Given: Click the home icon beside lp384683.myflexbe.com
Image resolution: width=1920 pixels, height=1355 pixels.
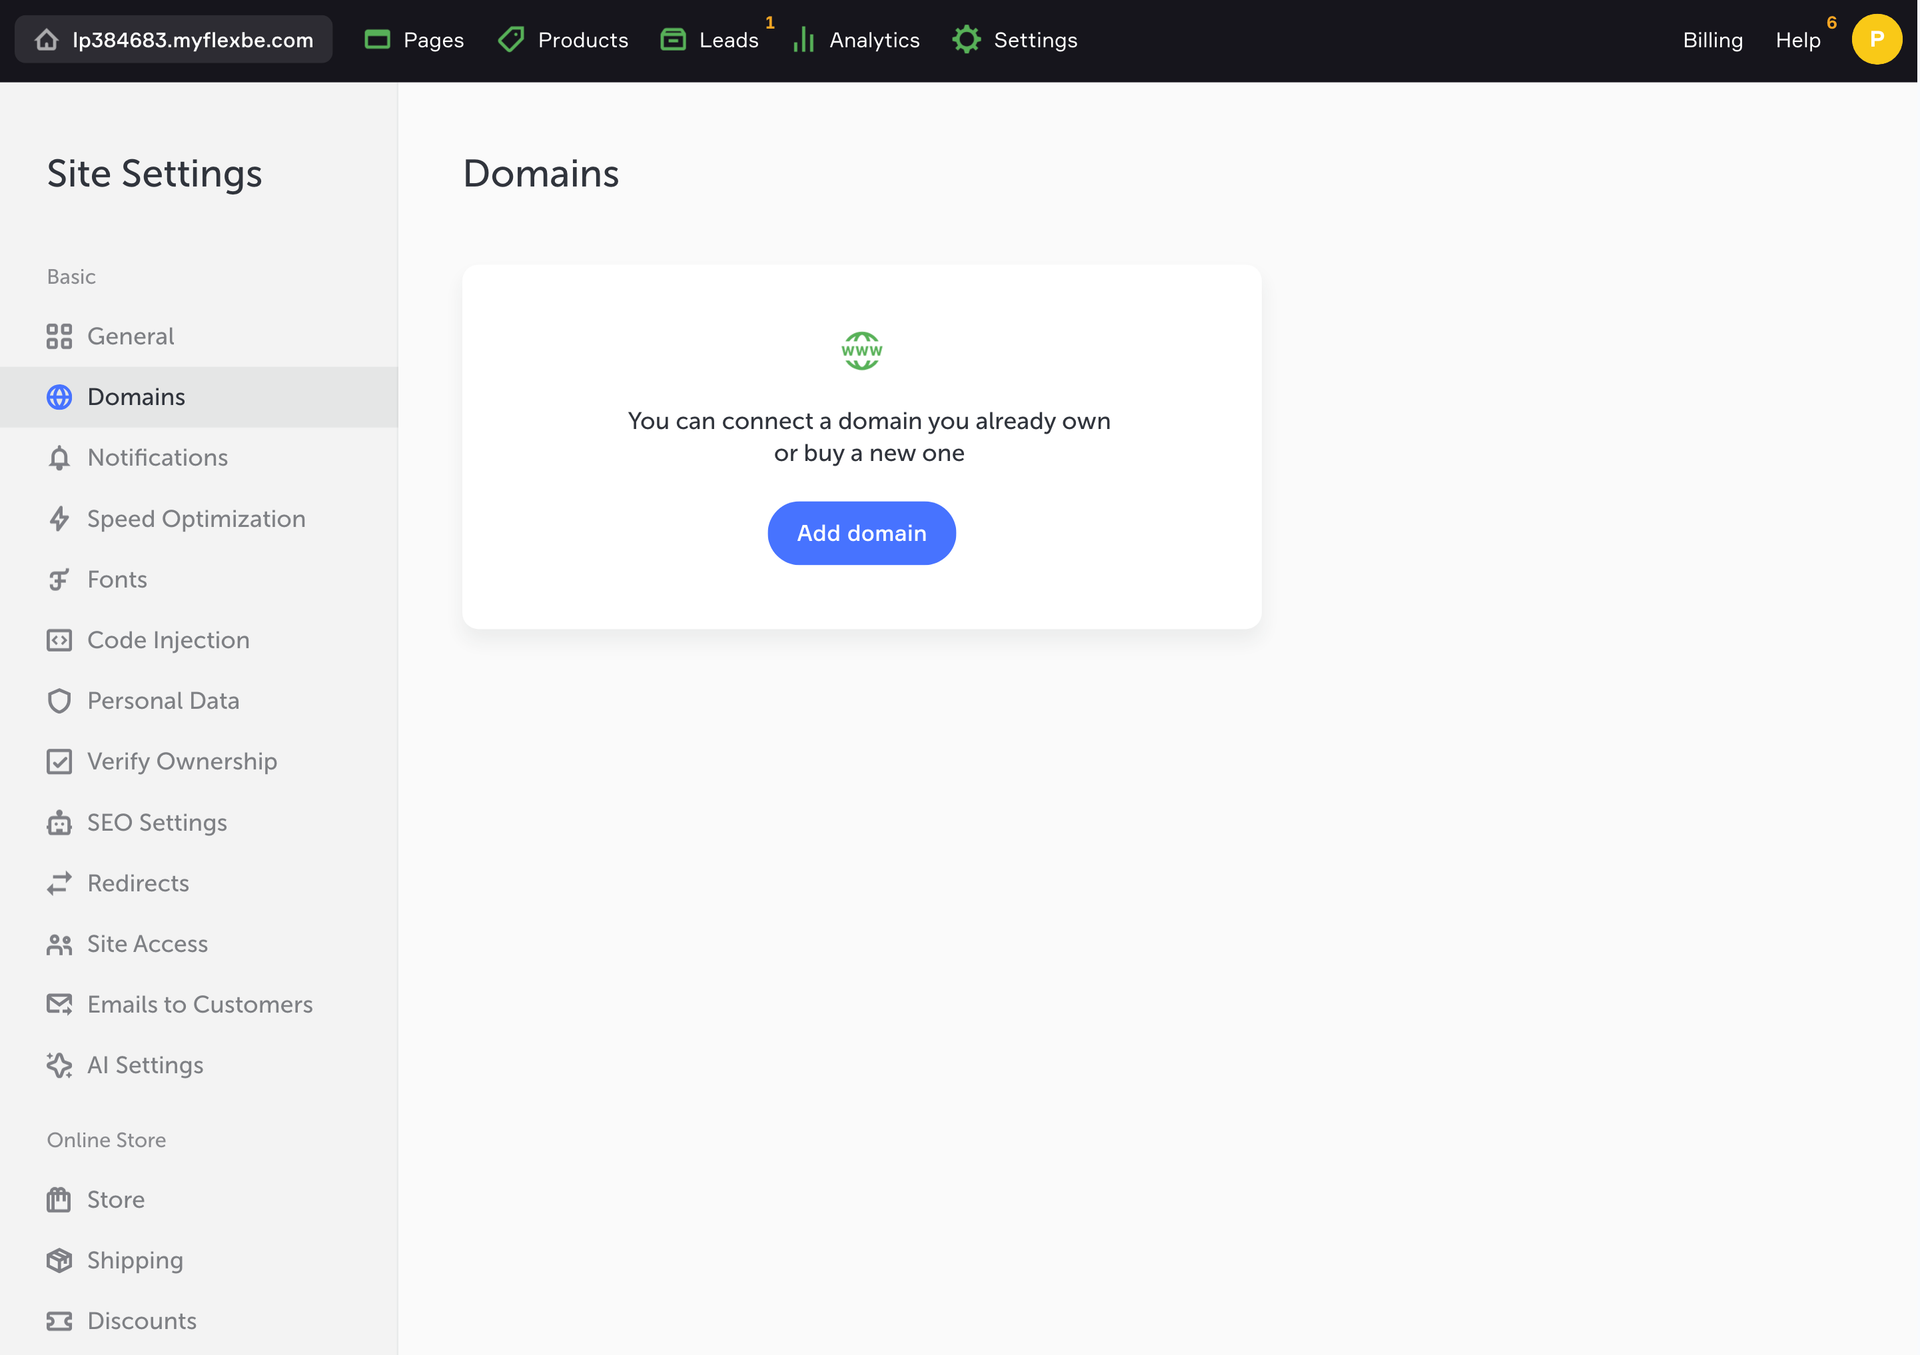Looking at the screenshot, I should coord(46,40).
